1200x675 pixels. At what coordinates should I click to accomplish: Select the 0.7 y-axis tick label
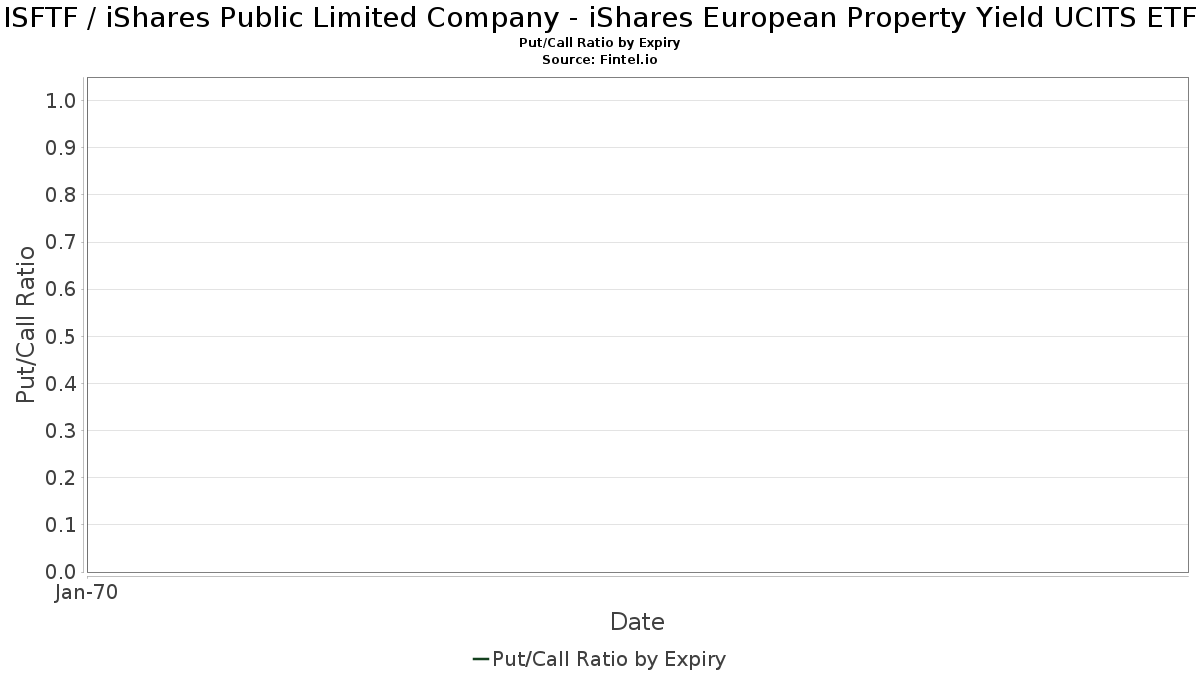(x=62, y=242)
